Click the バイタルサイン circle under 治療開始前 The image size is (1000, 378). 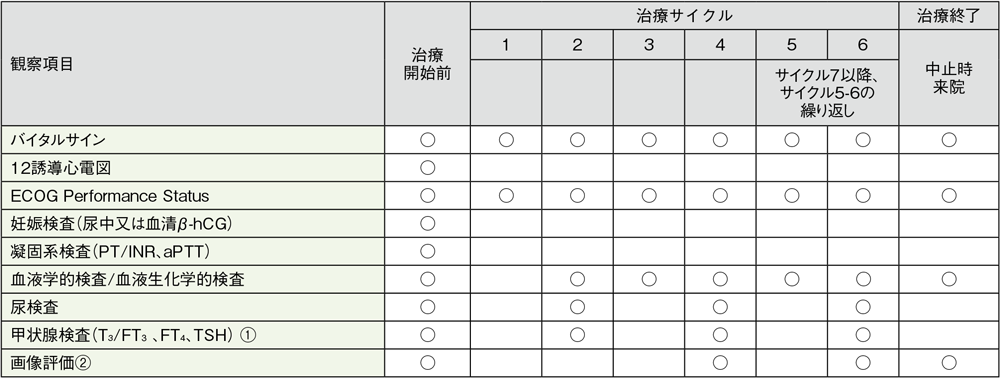427,140
